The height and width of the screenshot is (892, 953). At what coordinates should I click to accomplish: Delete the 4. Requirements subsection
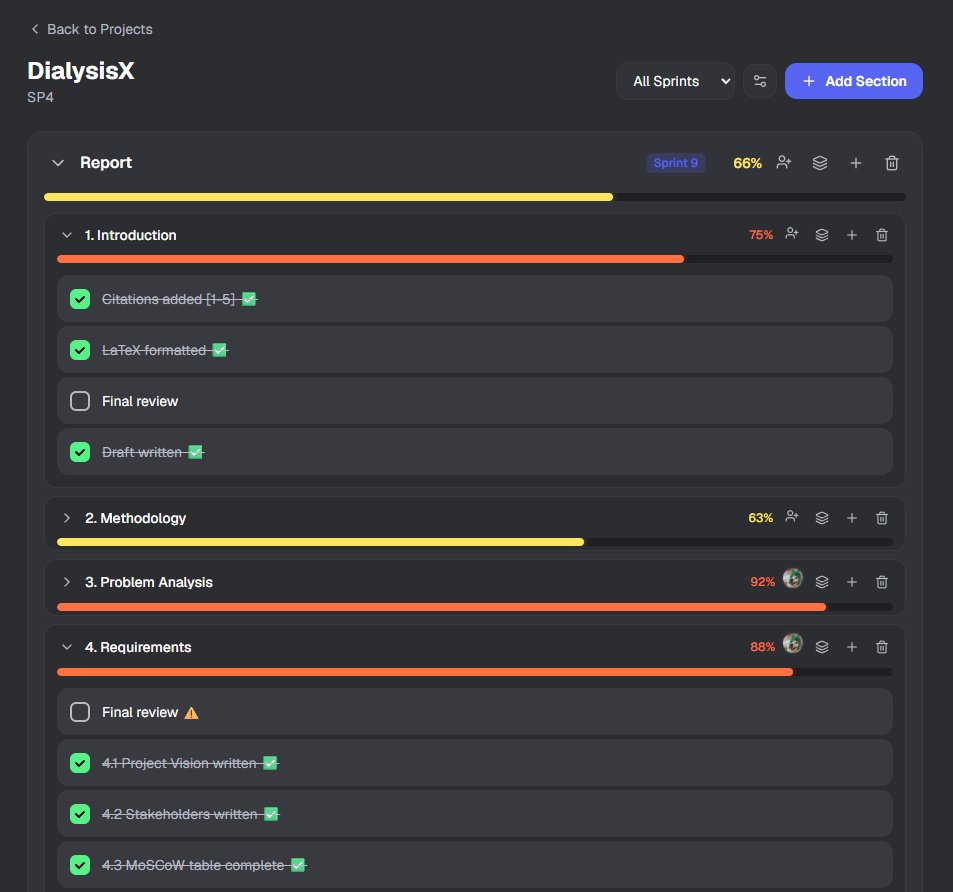pos(882,647)
